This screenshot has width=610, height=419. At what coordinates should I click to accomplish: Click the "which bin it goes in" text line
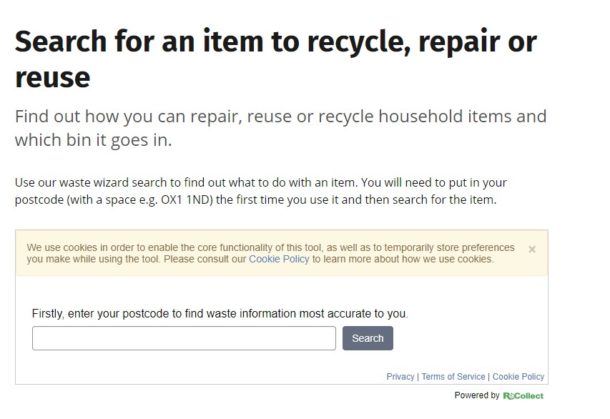tap(94, 140)
